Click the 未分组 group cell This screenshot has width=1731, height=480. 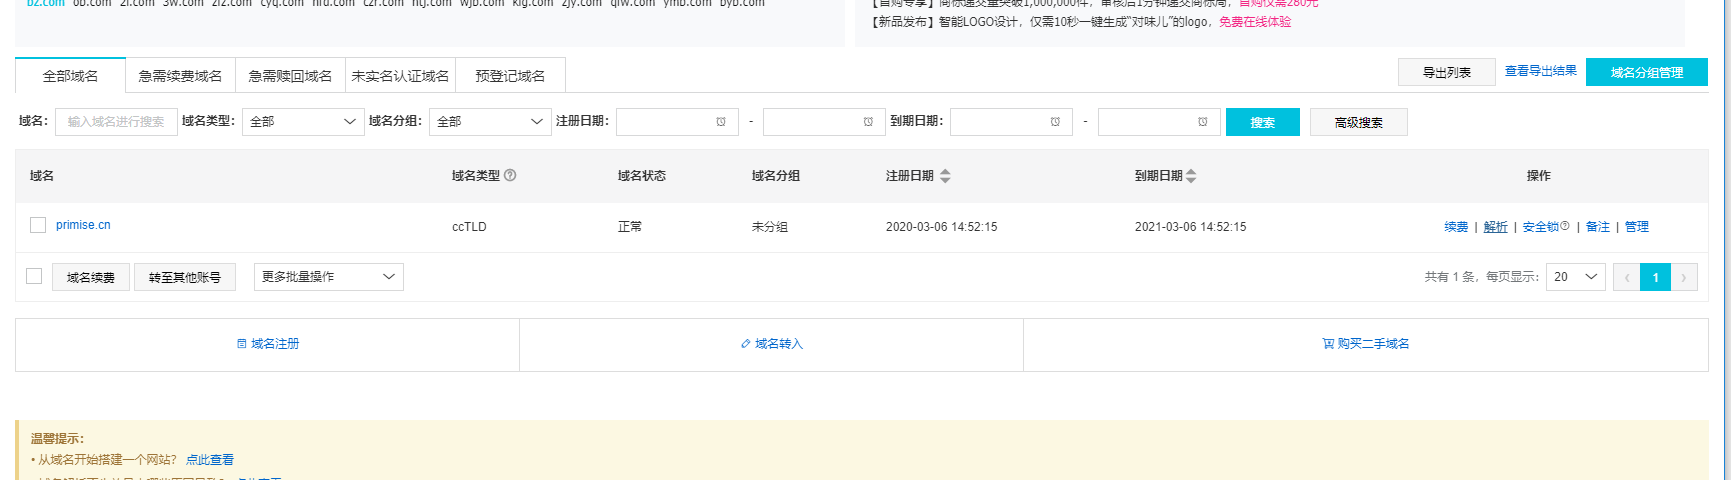770,227
